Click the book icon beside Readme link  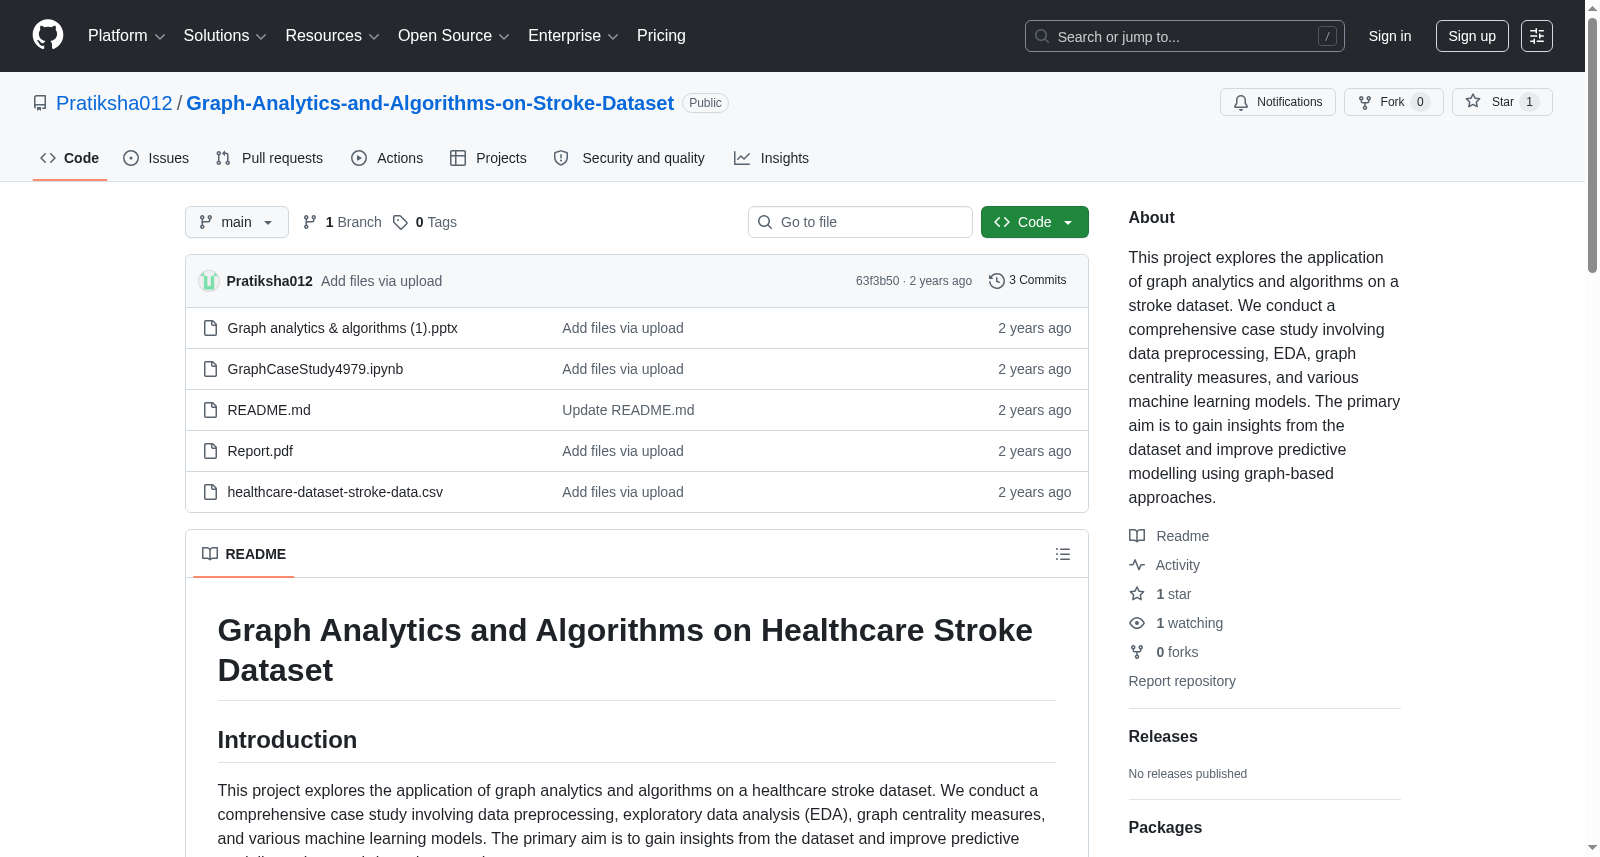[x=1137, y=536]
